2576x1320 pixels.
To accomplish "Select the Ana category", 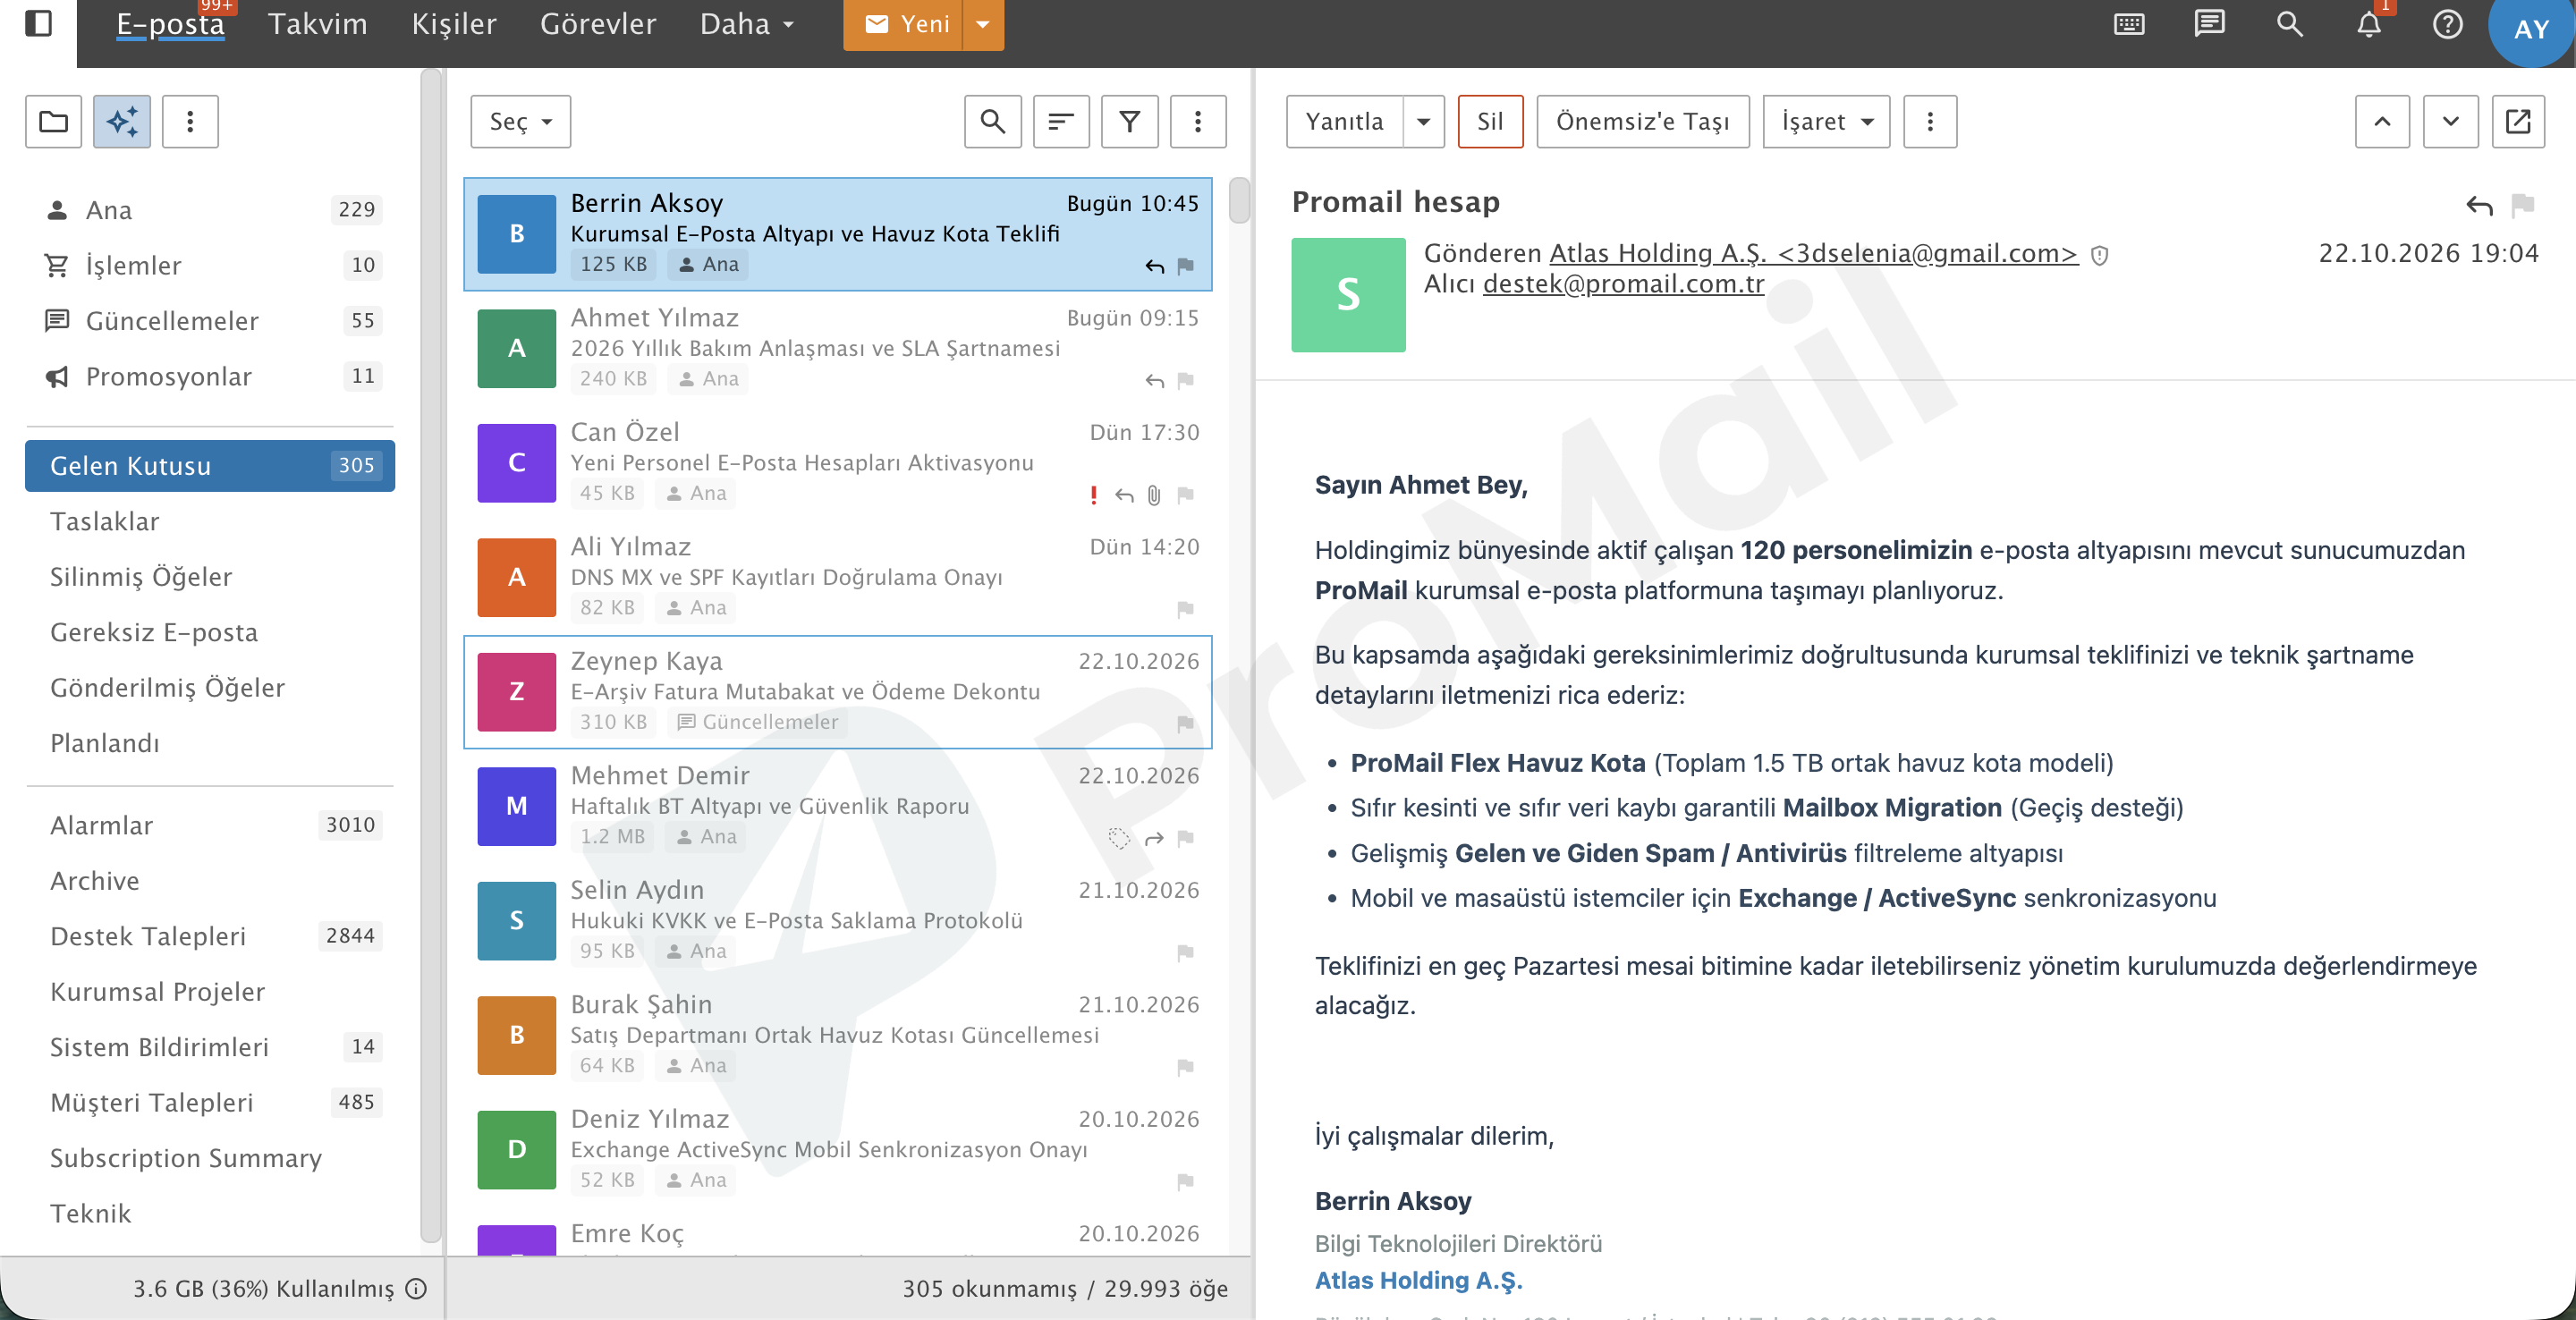I will (210, 210).
